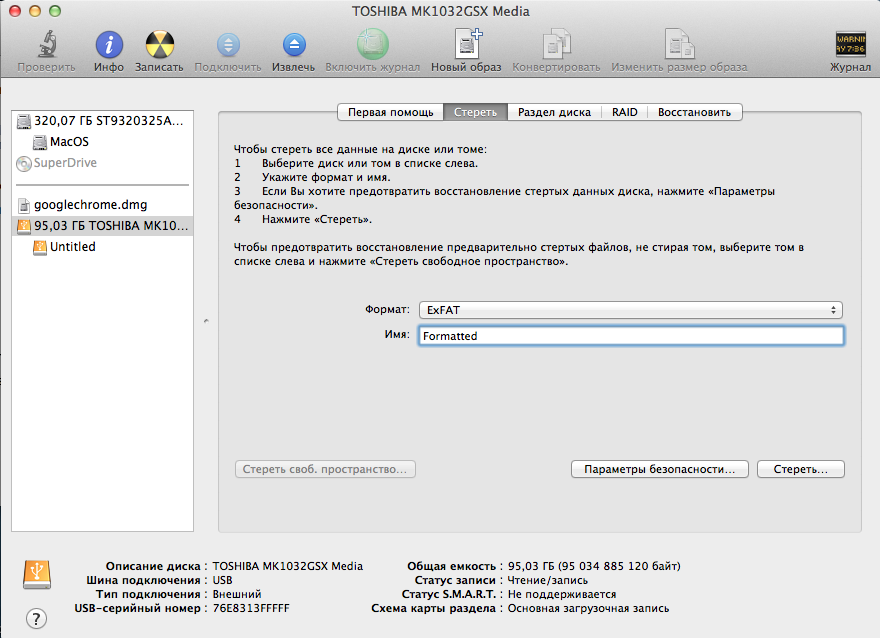Click the Тип подключения value Внешний
The image size is (880, 638).
tap(237, 594)
